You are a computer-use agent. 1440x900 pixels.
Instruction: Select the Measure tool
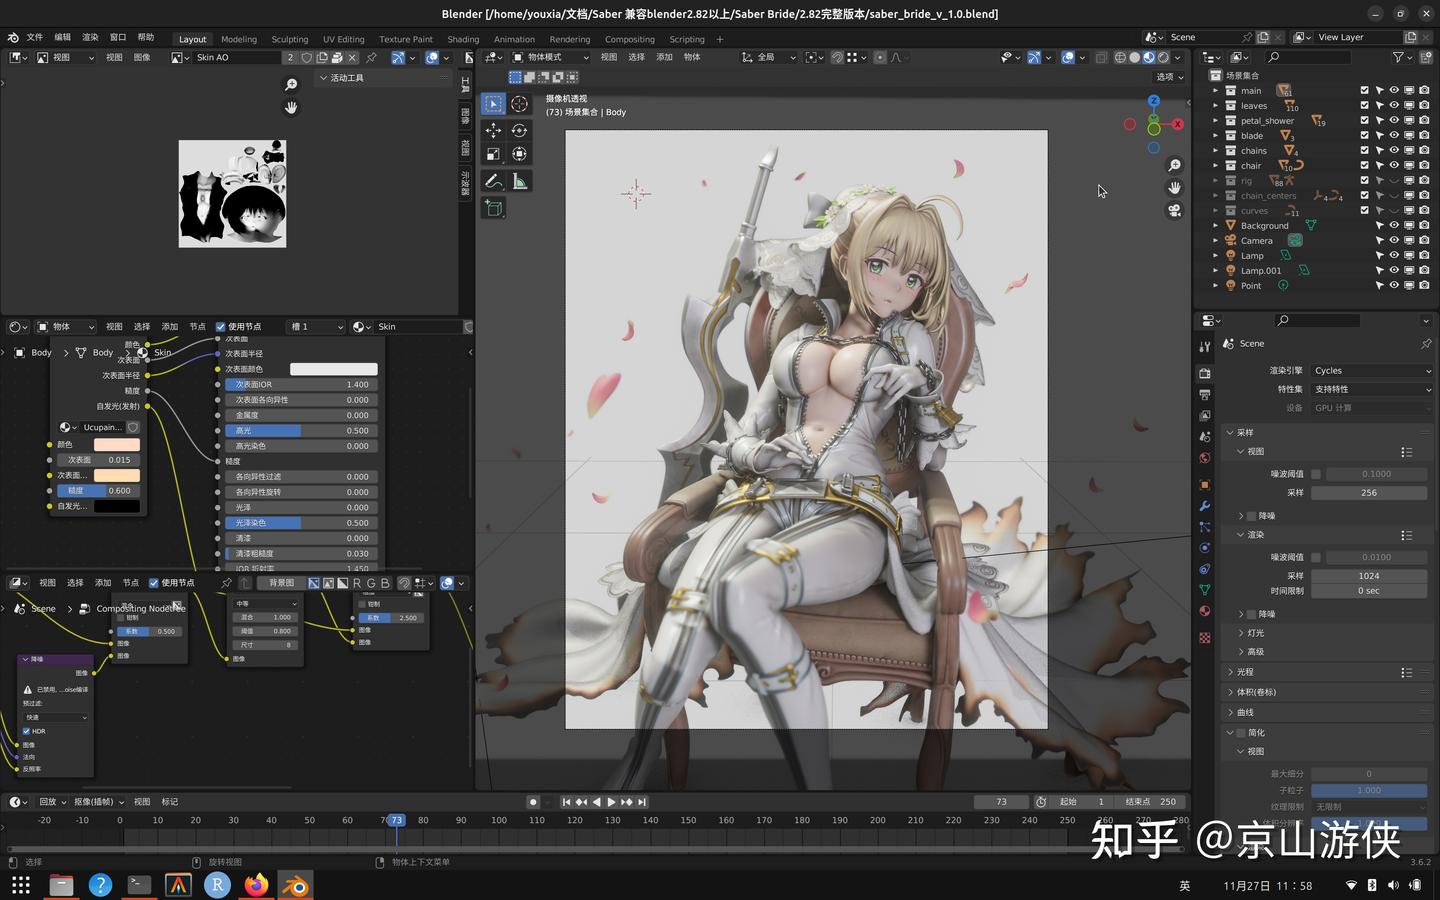coord(519,181)
